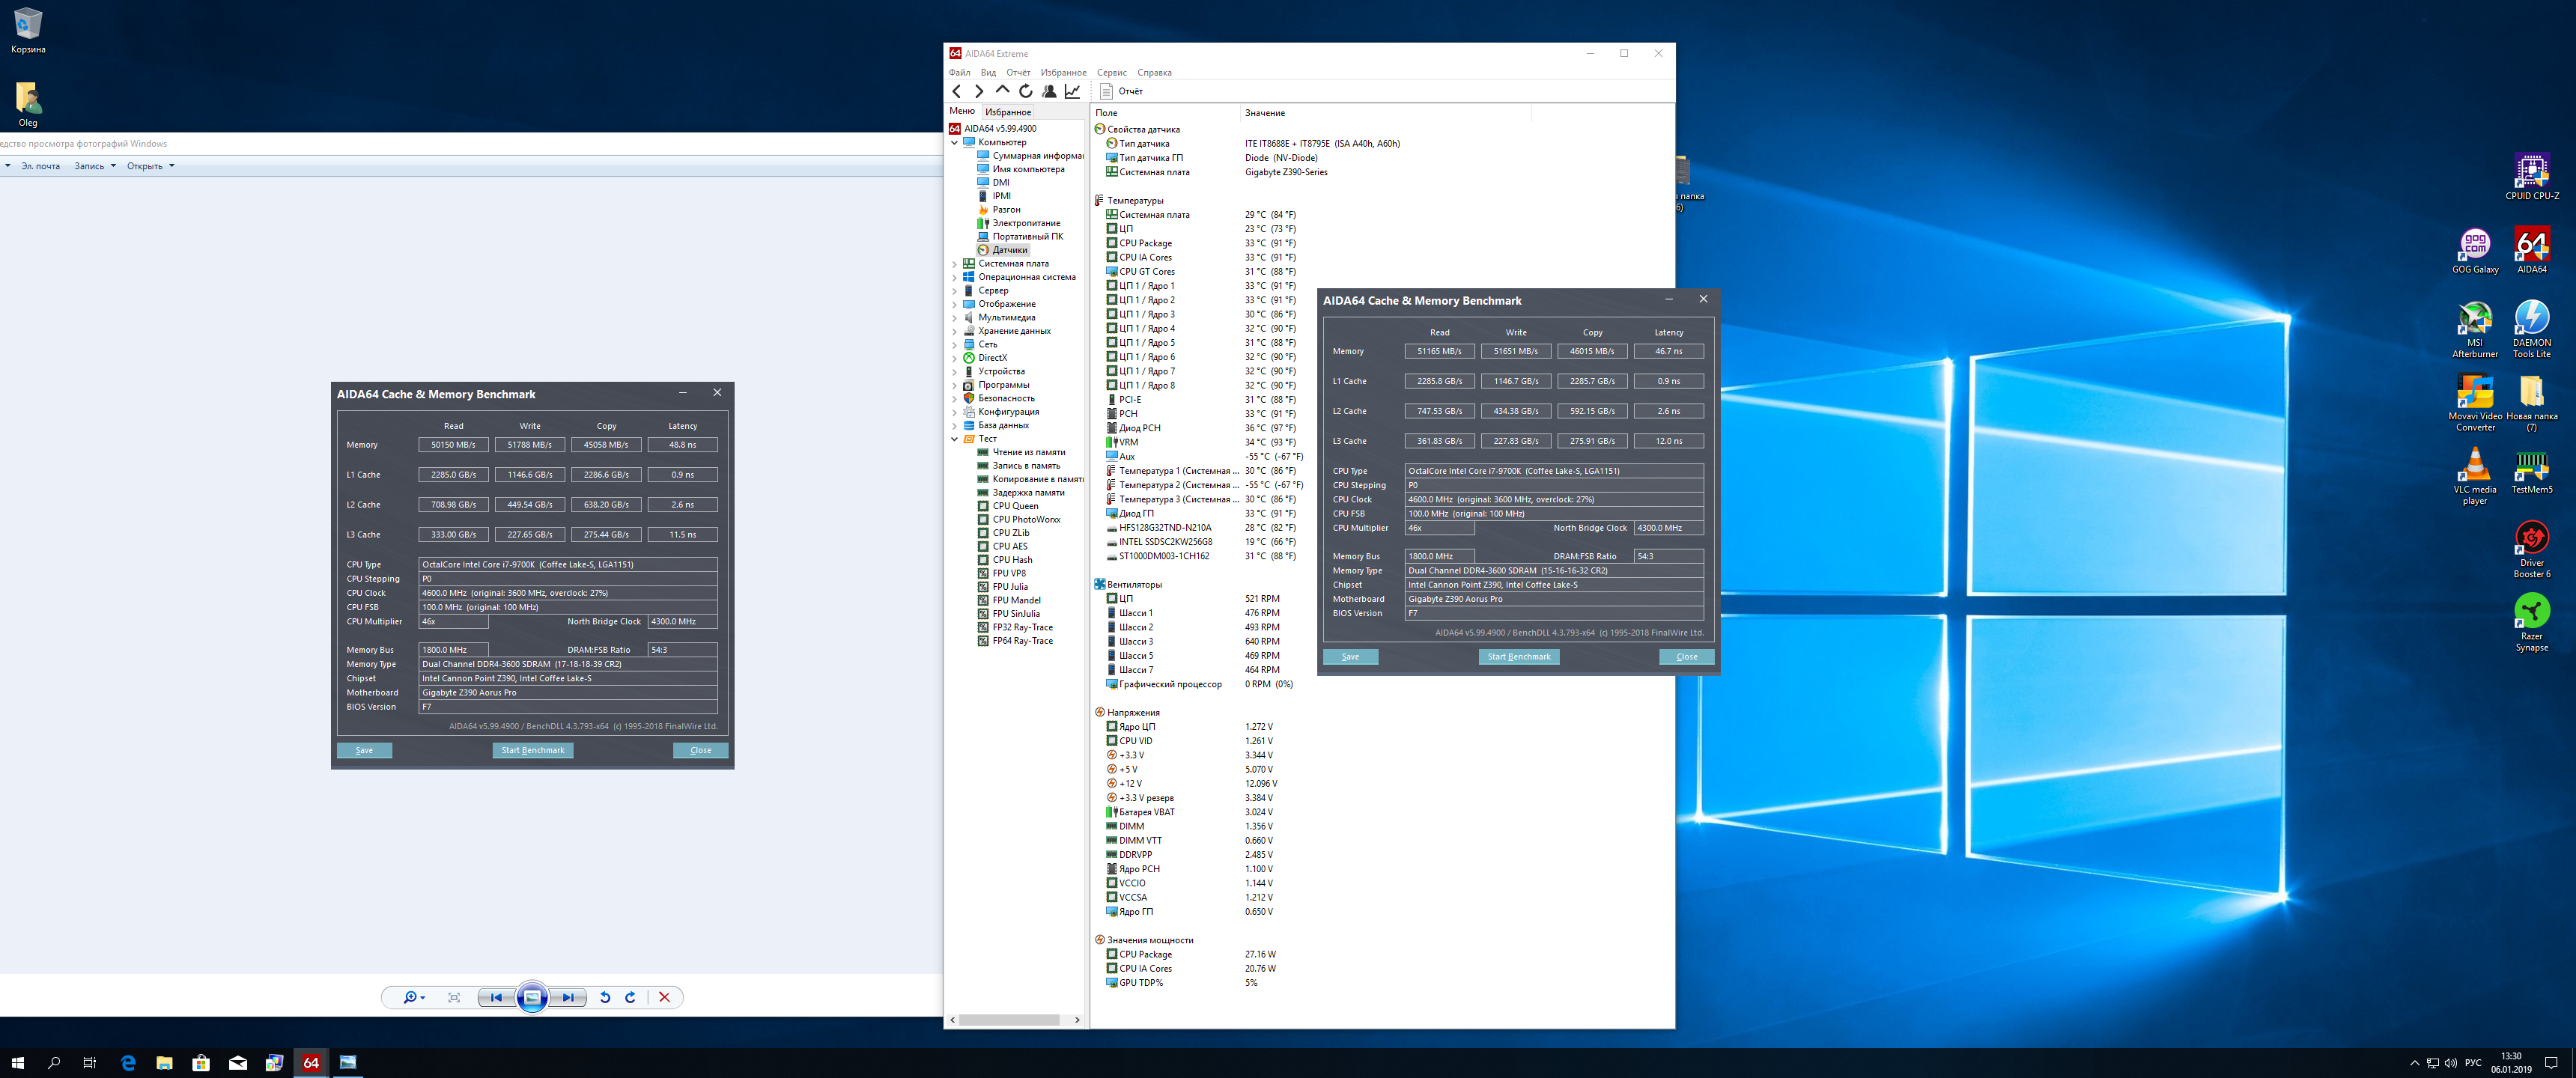The image size is (2576, 1078).
Task: Show next image in photo viewer
Action: point(568,997)
